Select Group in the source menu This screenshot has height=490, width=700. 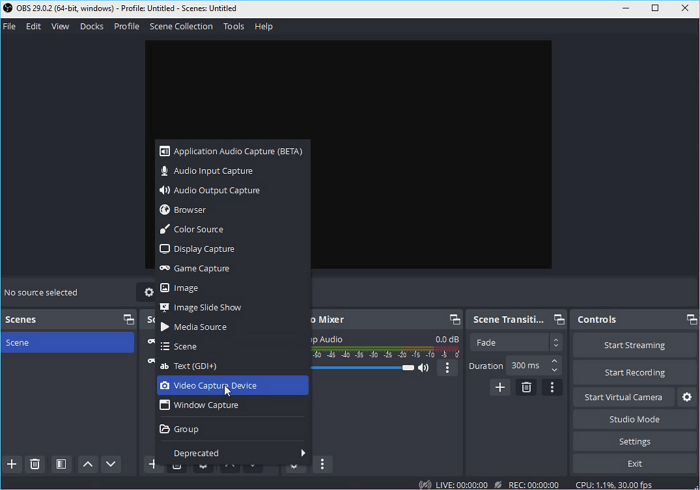233,429
